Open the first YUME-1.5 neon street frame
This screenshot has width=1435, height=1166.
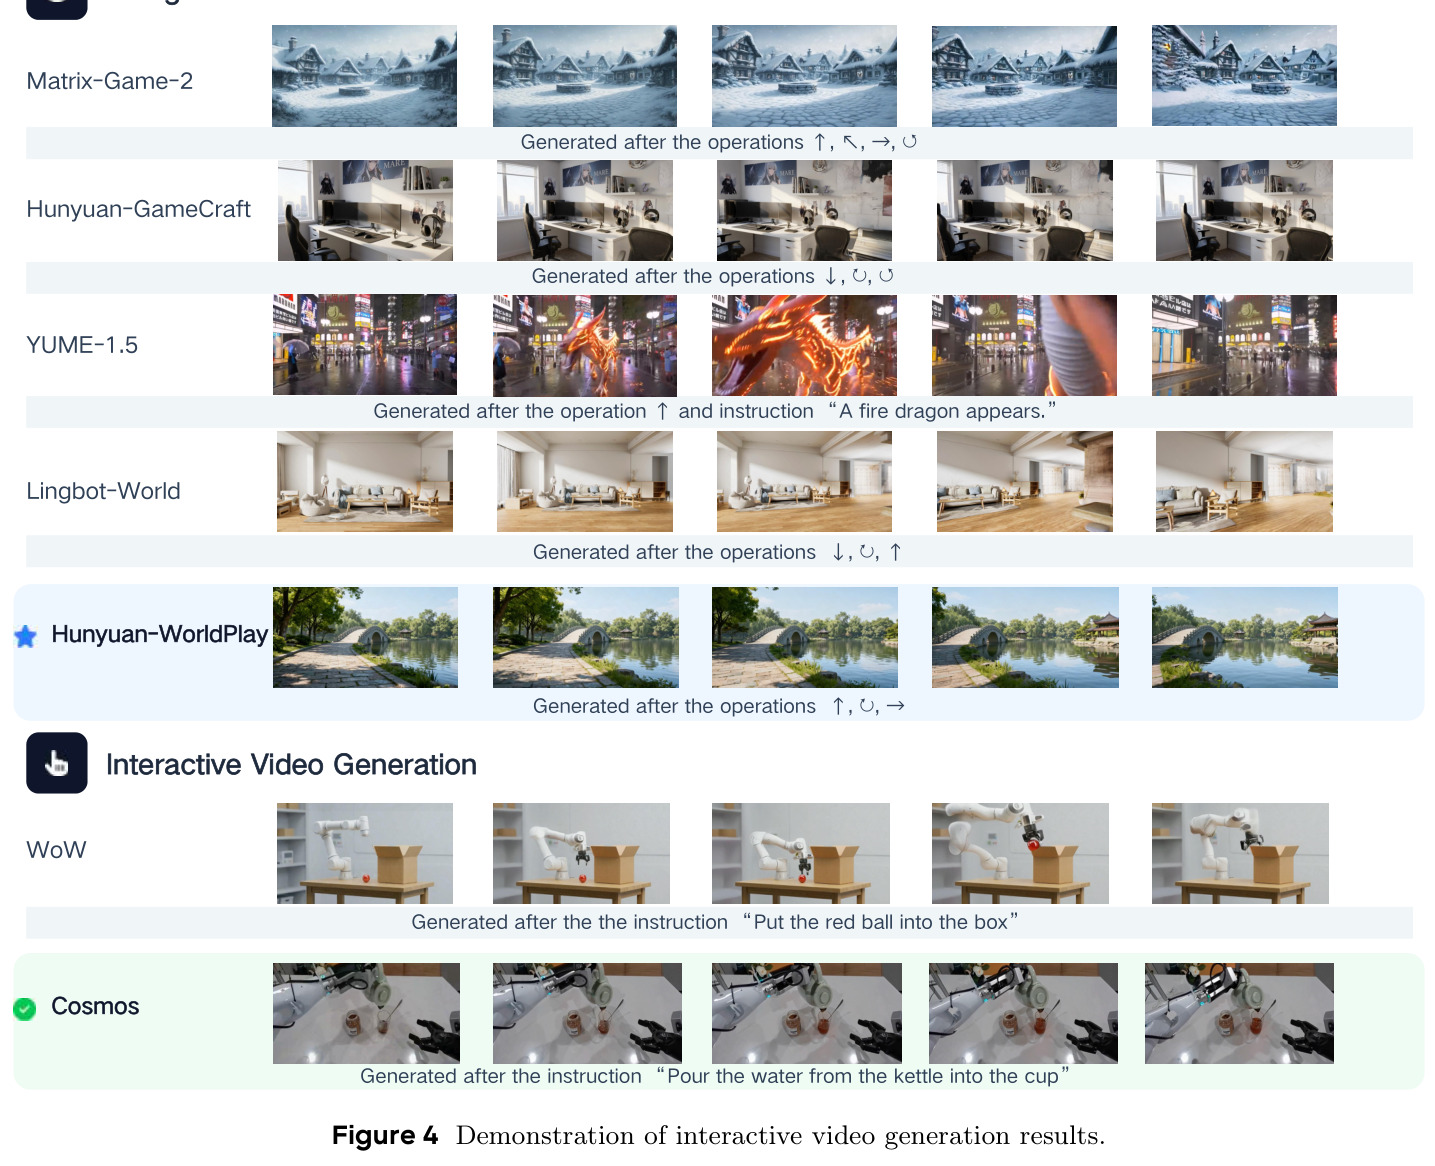point(365,345)
